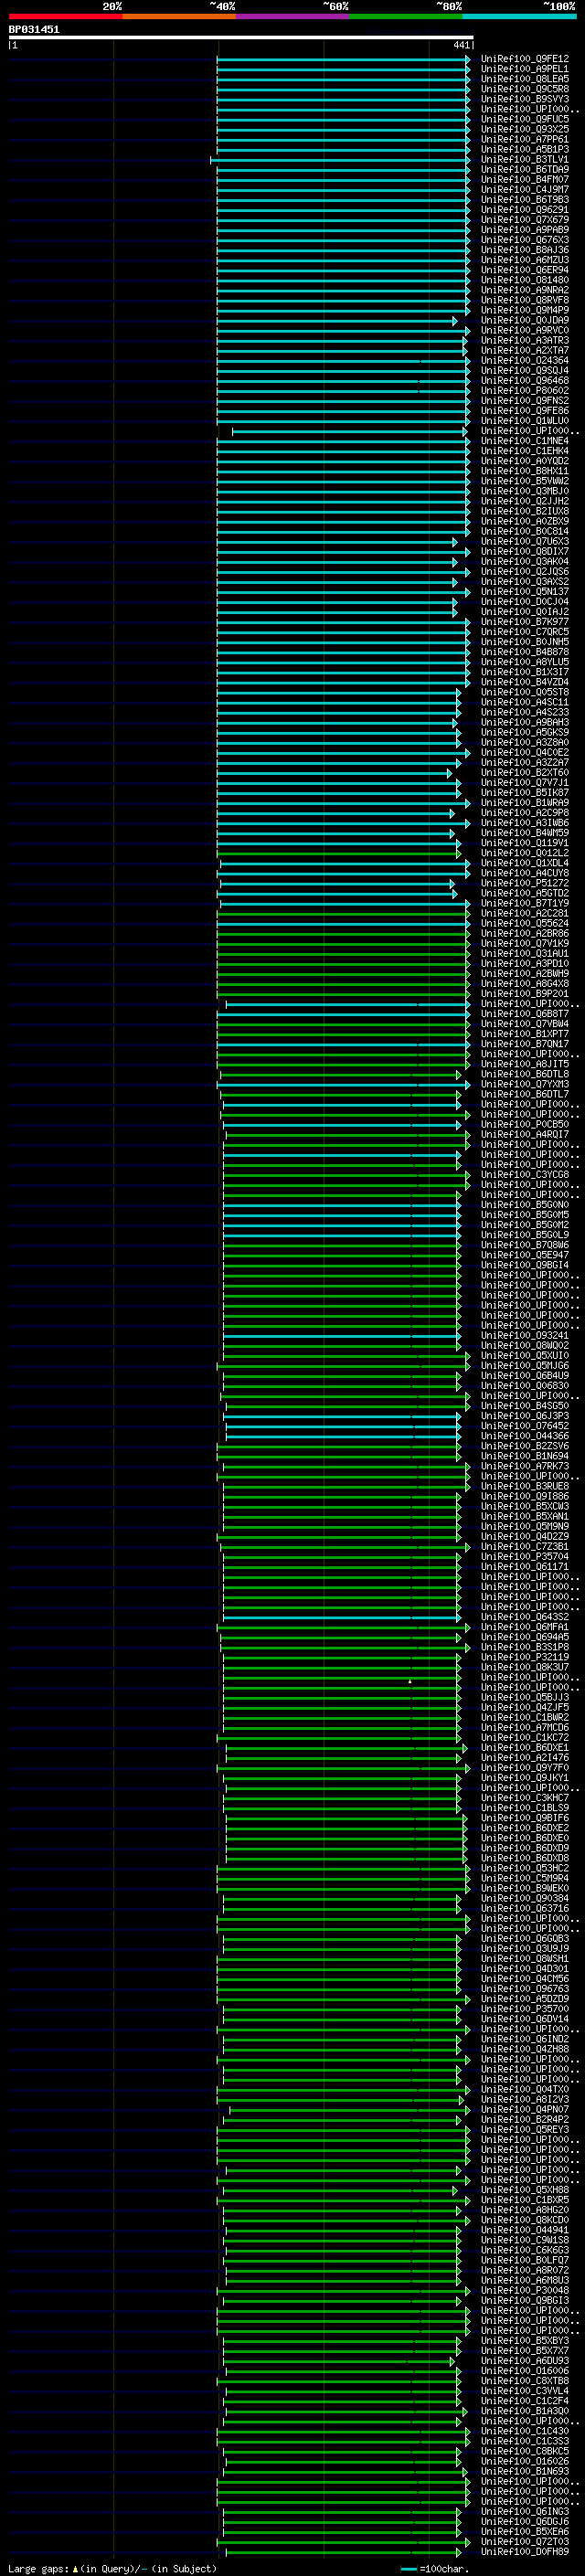The width and height of the screenshot is (585, 2576).
Task: Select the UniRef100_Q5N137 label
Action: (x=525, y=592)
